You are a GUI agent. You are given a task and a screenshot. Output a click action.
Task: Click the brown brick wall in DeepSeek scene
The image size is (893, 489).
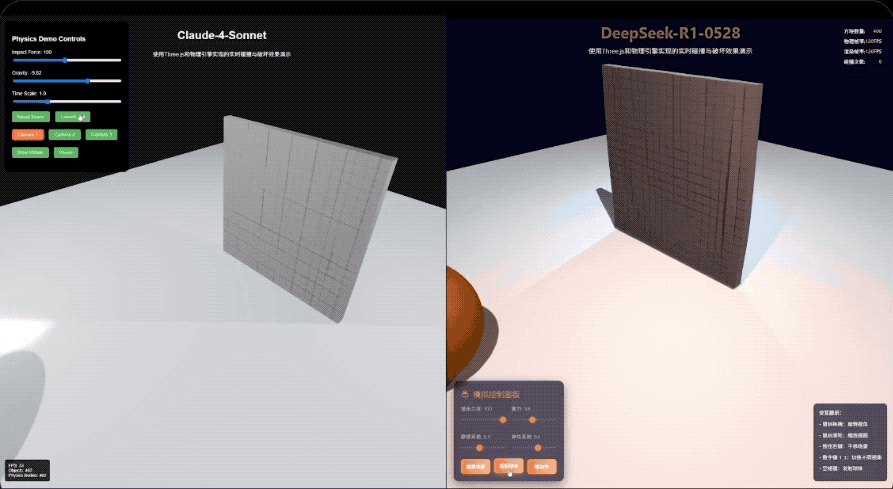coord(681,174)
